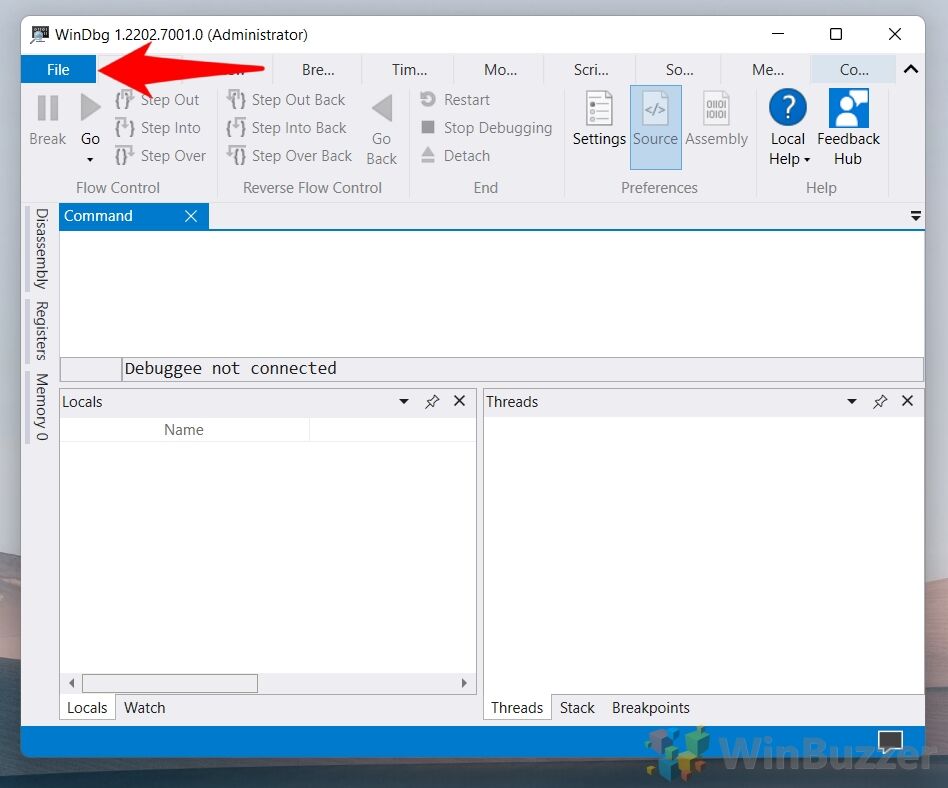The height and width of the screenshot is (788, 948).
Task: Pin the Threads panel
Action: pos(880,401)
